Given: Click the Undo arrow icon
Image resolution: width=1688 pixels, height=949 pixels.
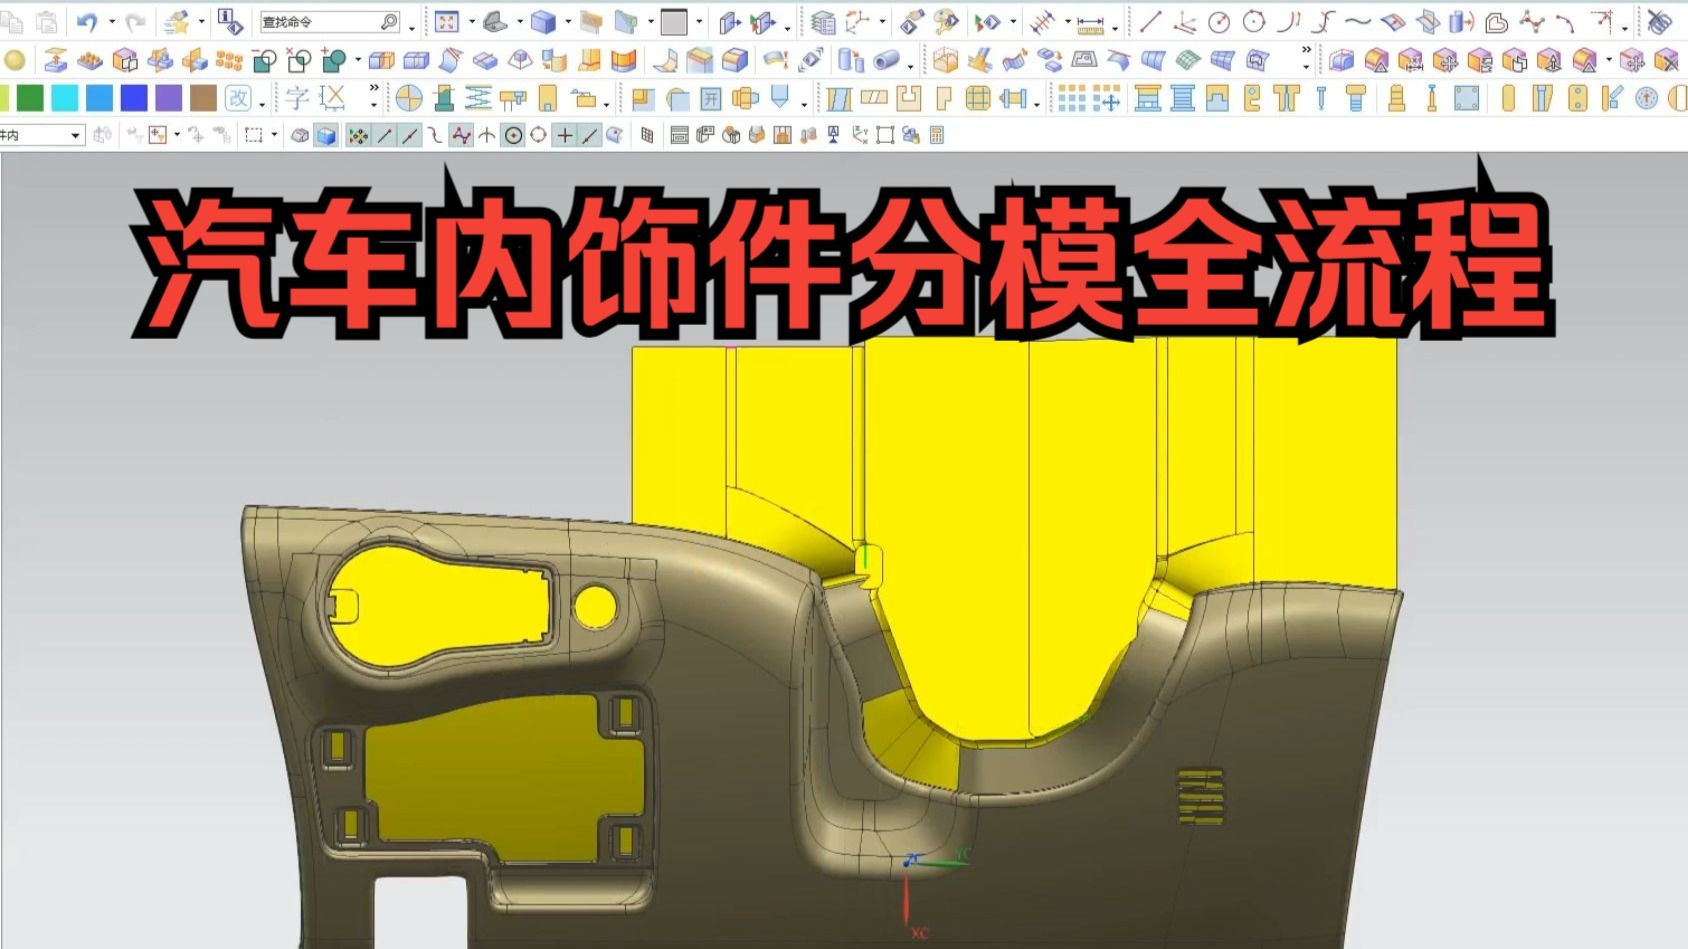Looking at the screenshot, I should 87,21.
